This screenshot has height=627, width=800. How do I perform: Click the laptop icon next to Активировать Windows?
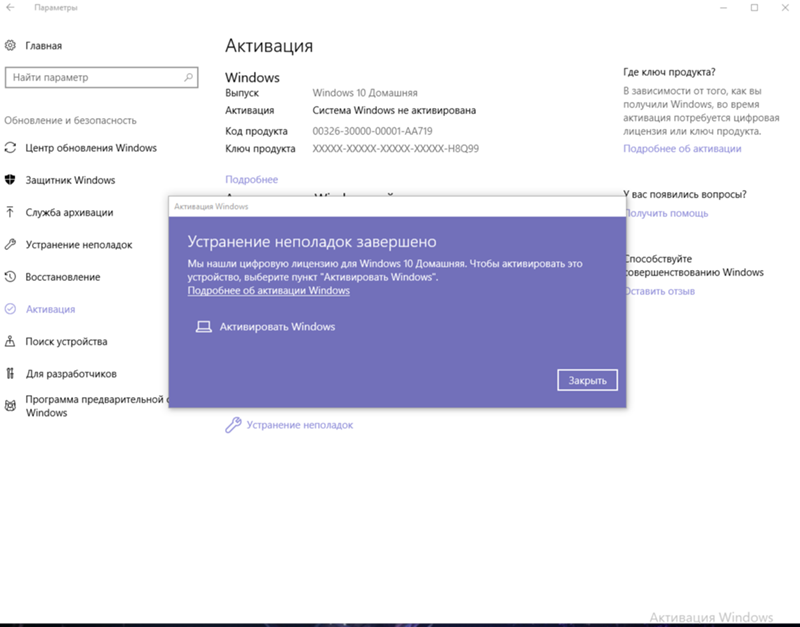coord(204,327)
